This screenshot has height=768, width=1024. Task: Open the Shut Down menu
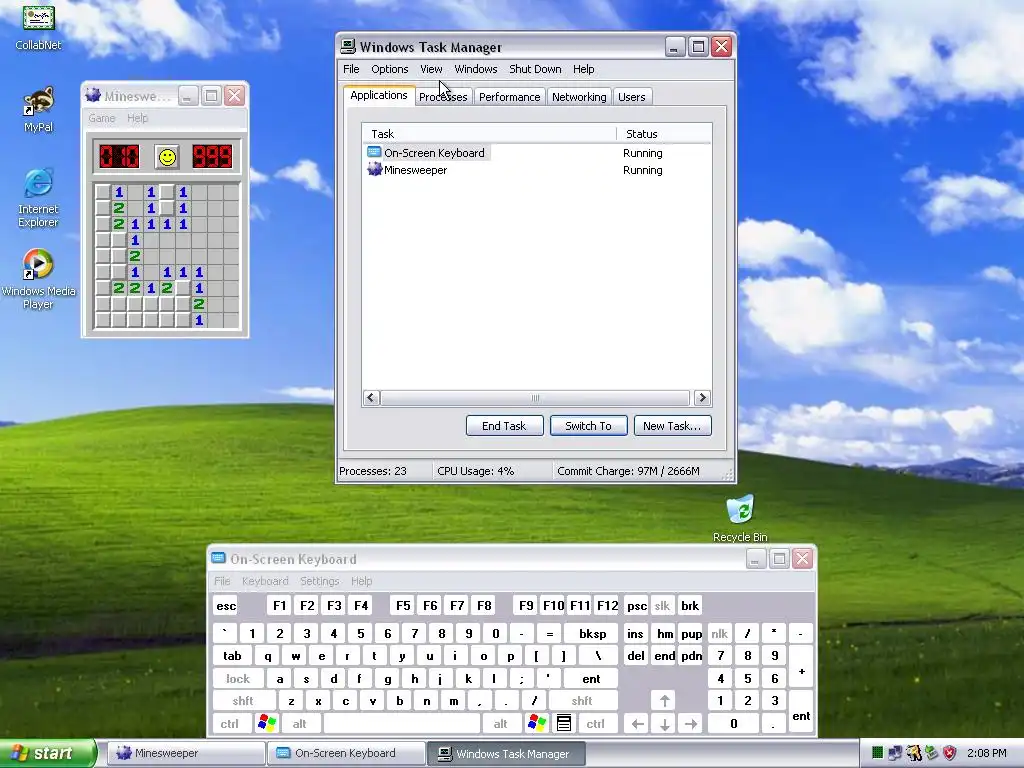tap(535, 69)
